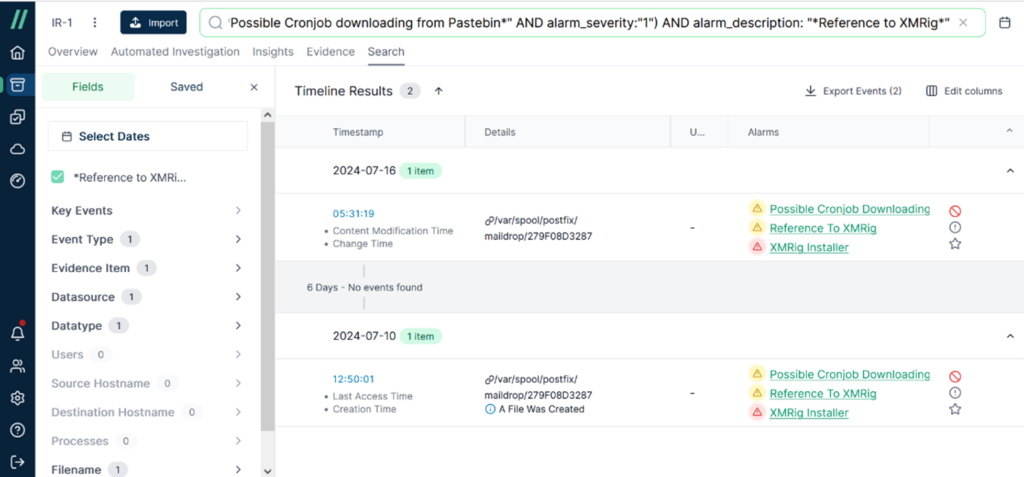
Task: Select the Search tab
Action: pyautogui.click(x=386, y=52)
